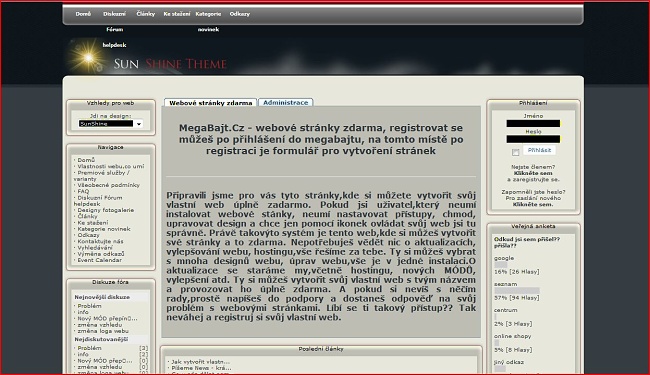Click the Diskuze fóra panel title
650x375 pixels.
[110, 282]
